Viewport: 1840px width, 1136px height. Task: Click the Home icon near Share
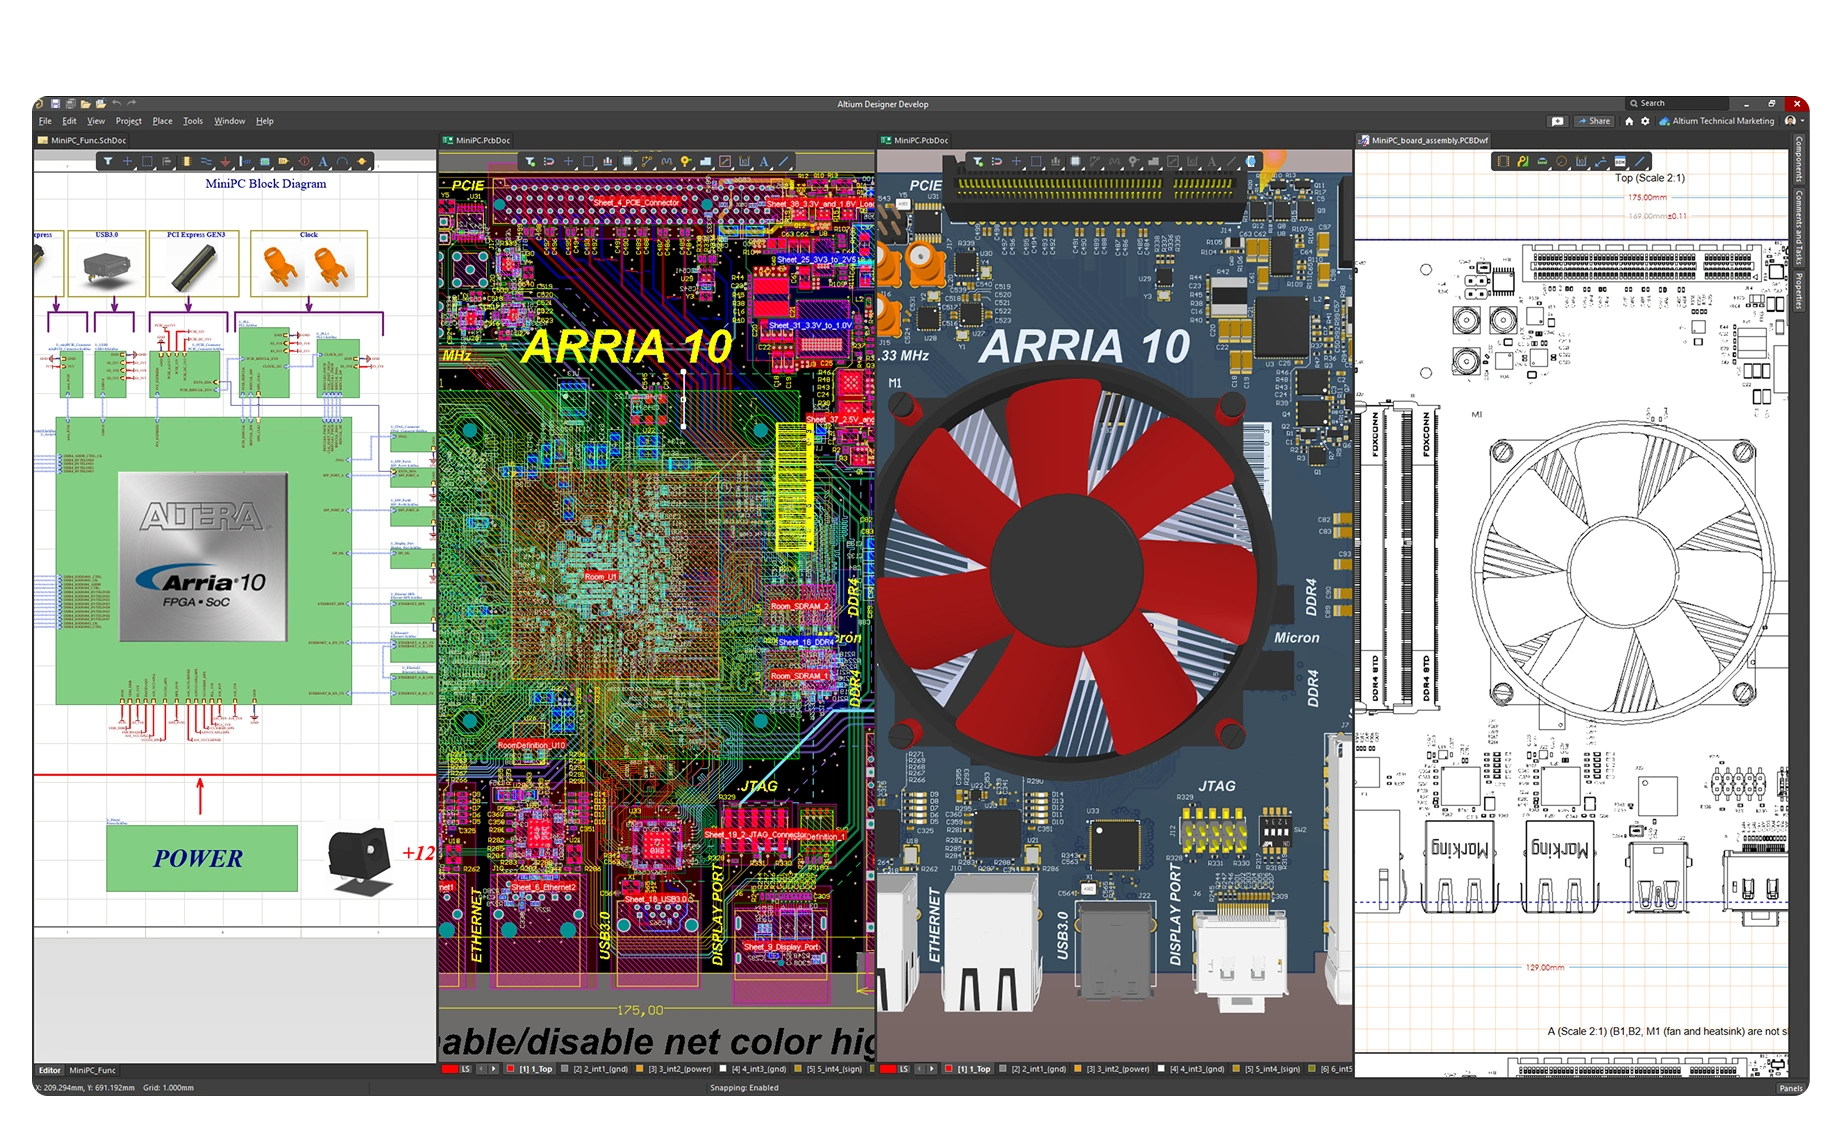[1629, 121]
